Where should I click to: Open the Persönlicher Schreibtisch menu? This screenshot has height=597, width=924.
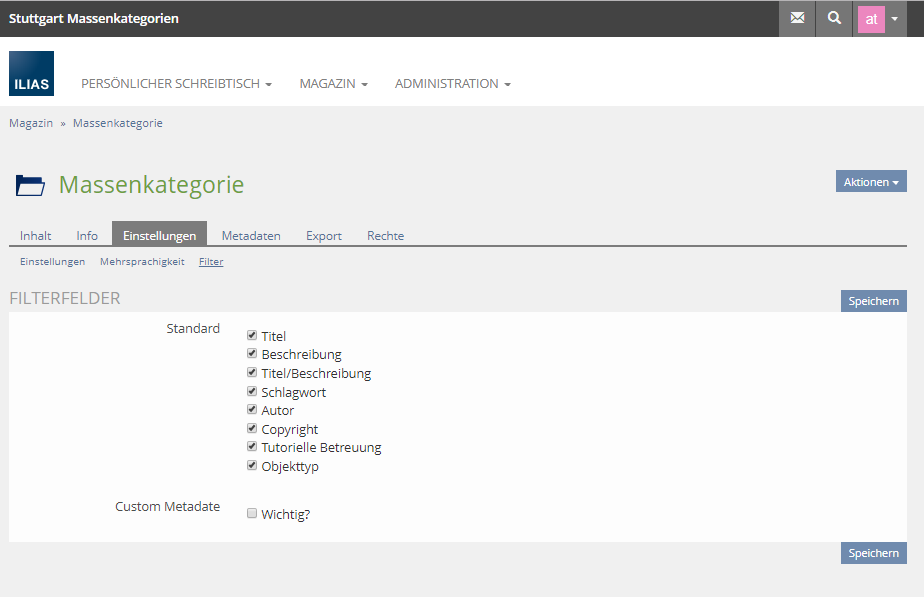(176, 84)
